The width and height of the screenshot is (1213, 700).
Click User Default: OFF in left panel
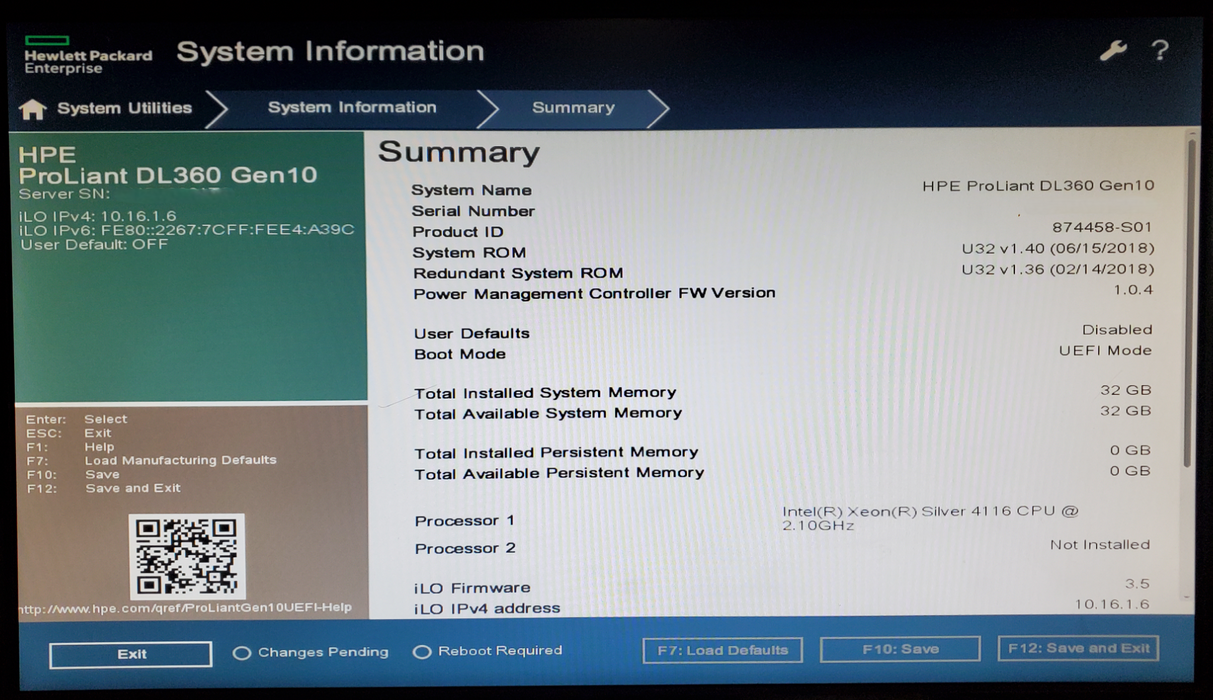(94, 244)
